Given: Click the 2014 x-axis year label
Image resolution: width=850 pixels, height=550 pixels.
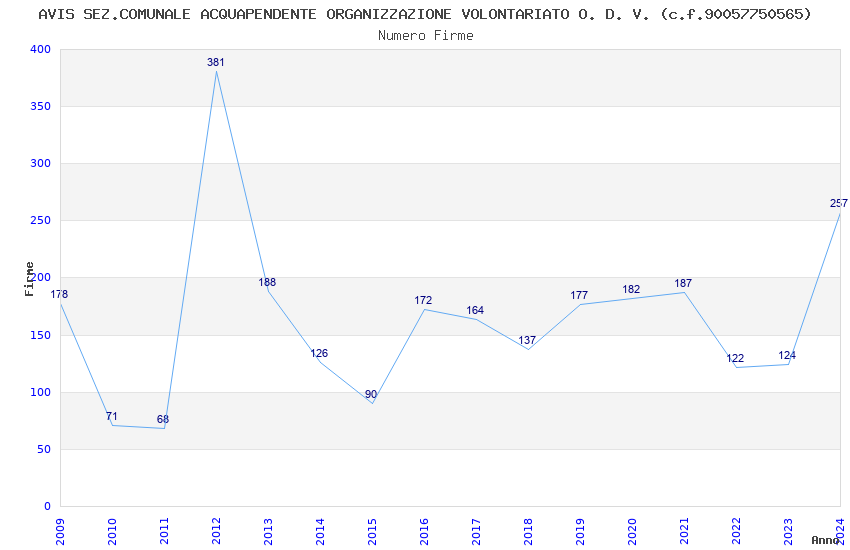Looking at the screenshot, I should tap(320, 532).
